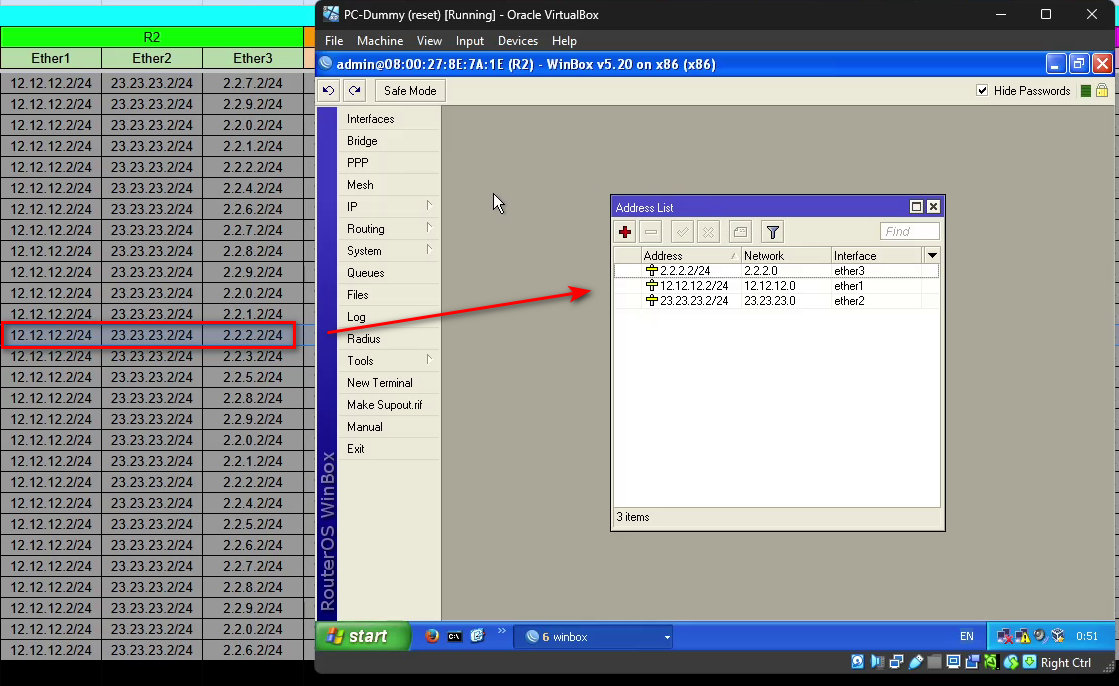Screen dimensions: 1119x686
Task: Click the EN language indicator in taskbar
Action: (x=966, y=636)
